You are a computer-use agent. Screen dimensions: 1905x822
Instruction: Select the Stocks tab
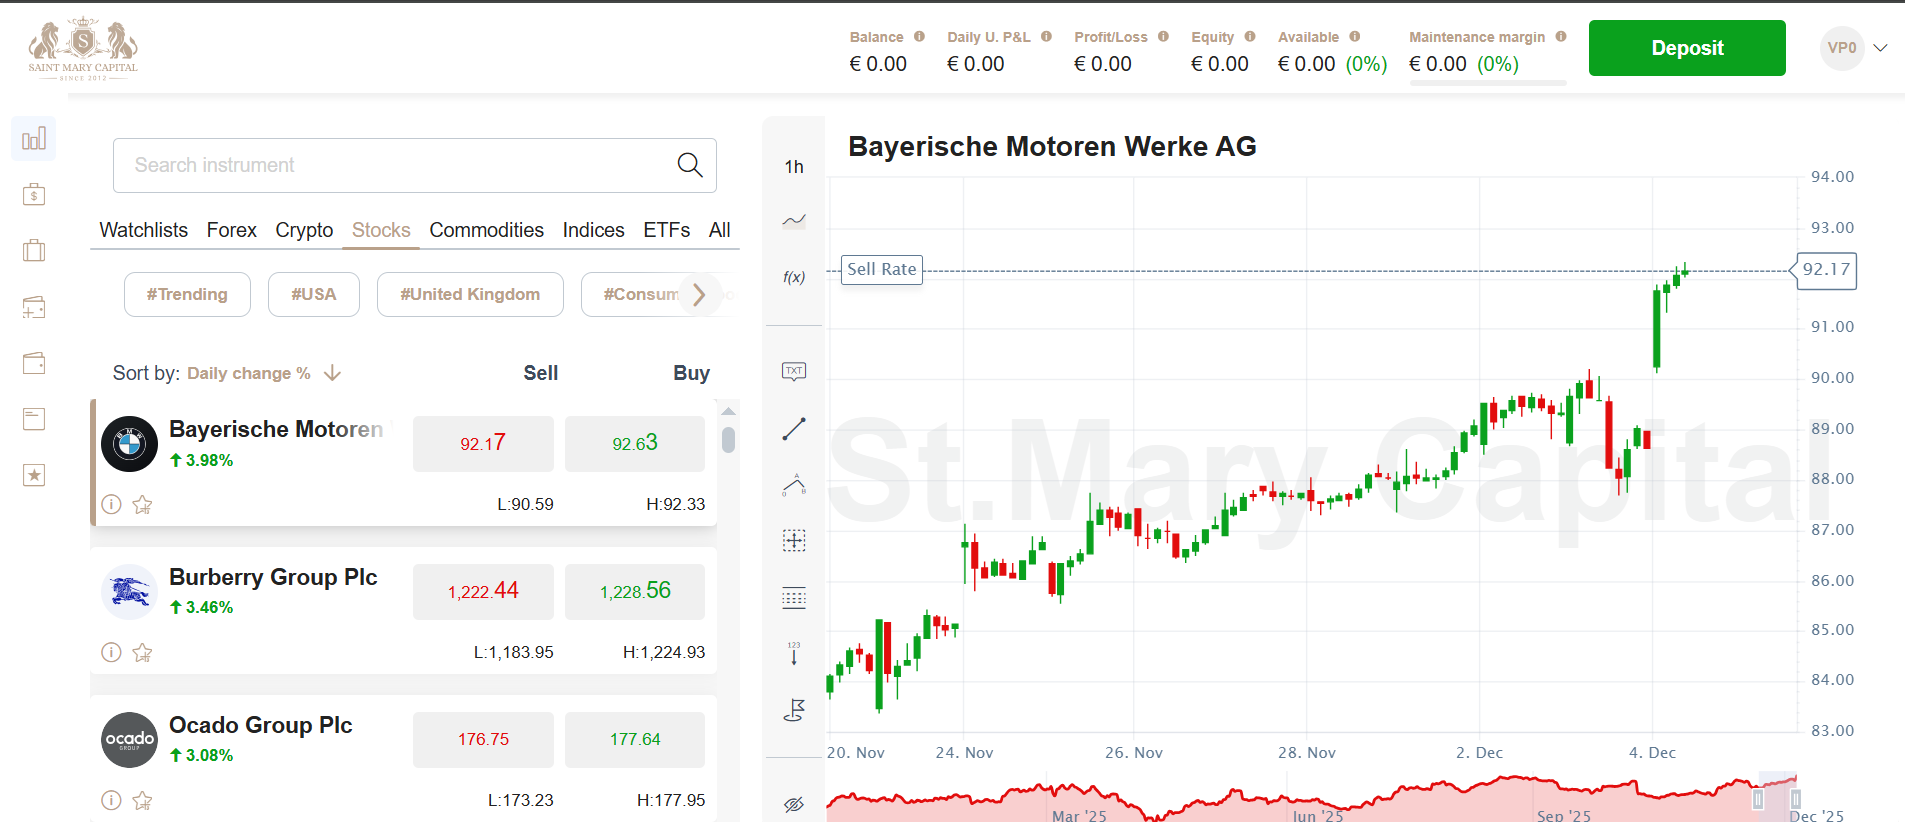coord(381,230)
